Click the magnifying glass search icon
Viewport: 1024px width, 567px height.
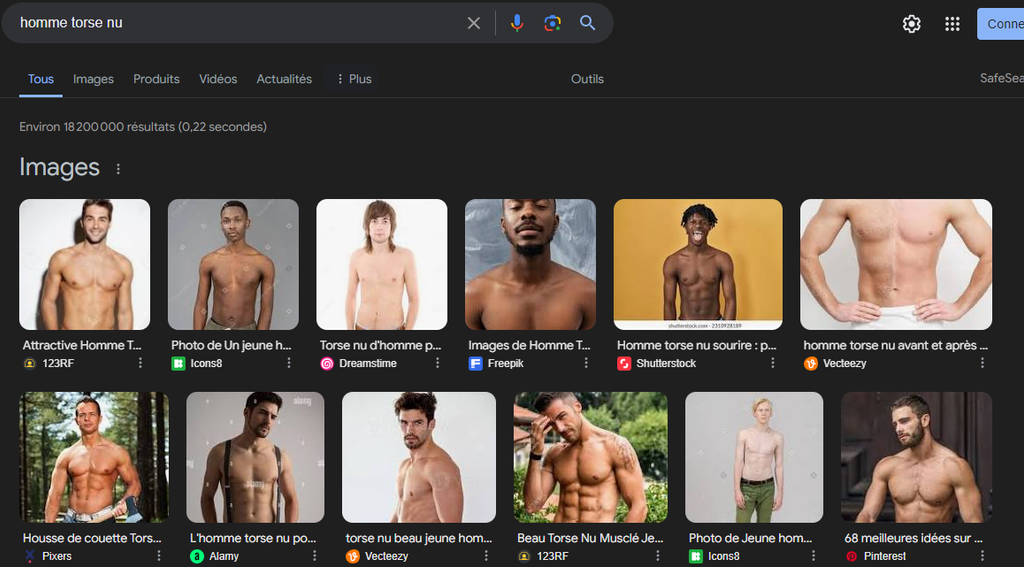(x=587, y=23)
